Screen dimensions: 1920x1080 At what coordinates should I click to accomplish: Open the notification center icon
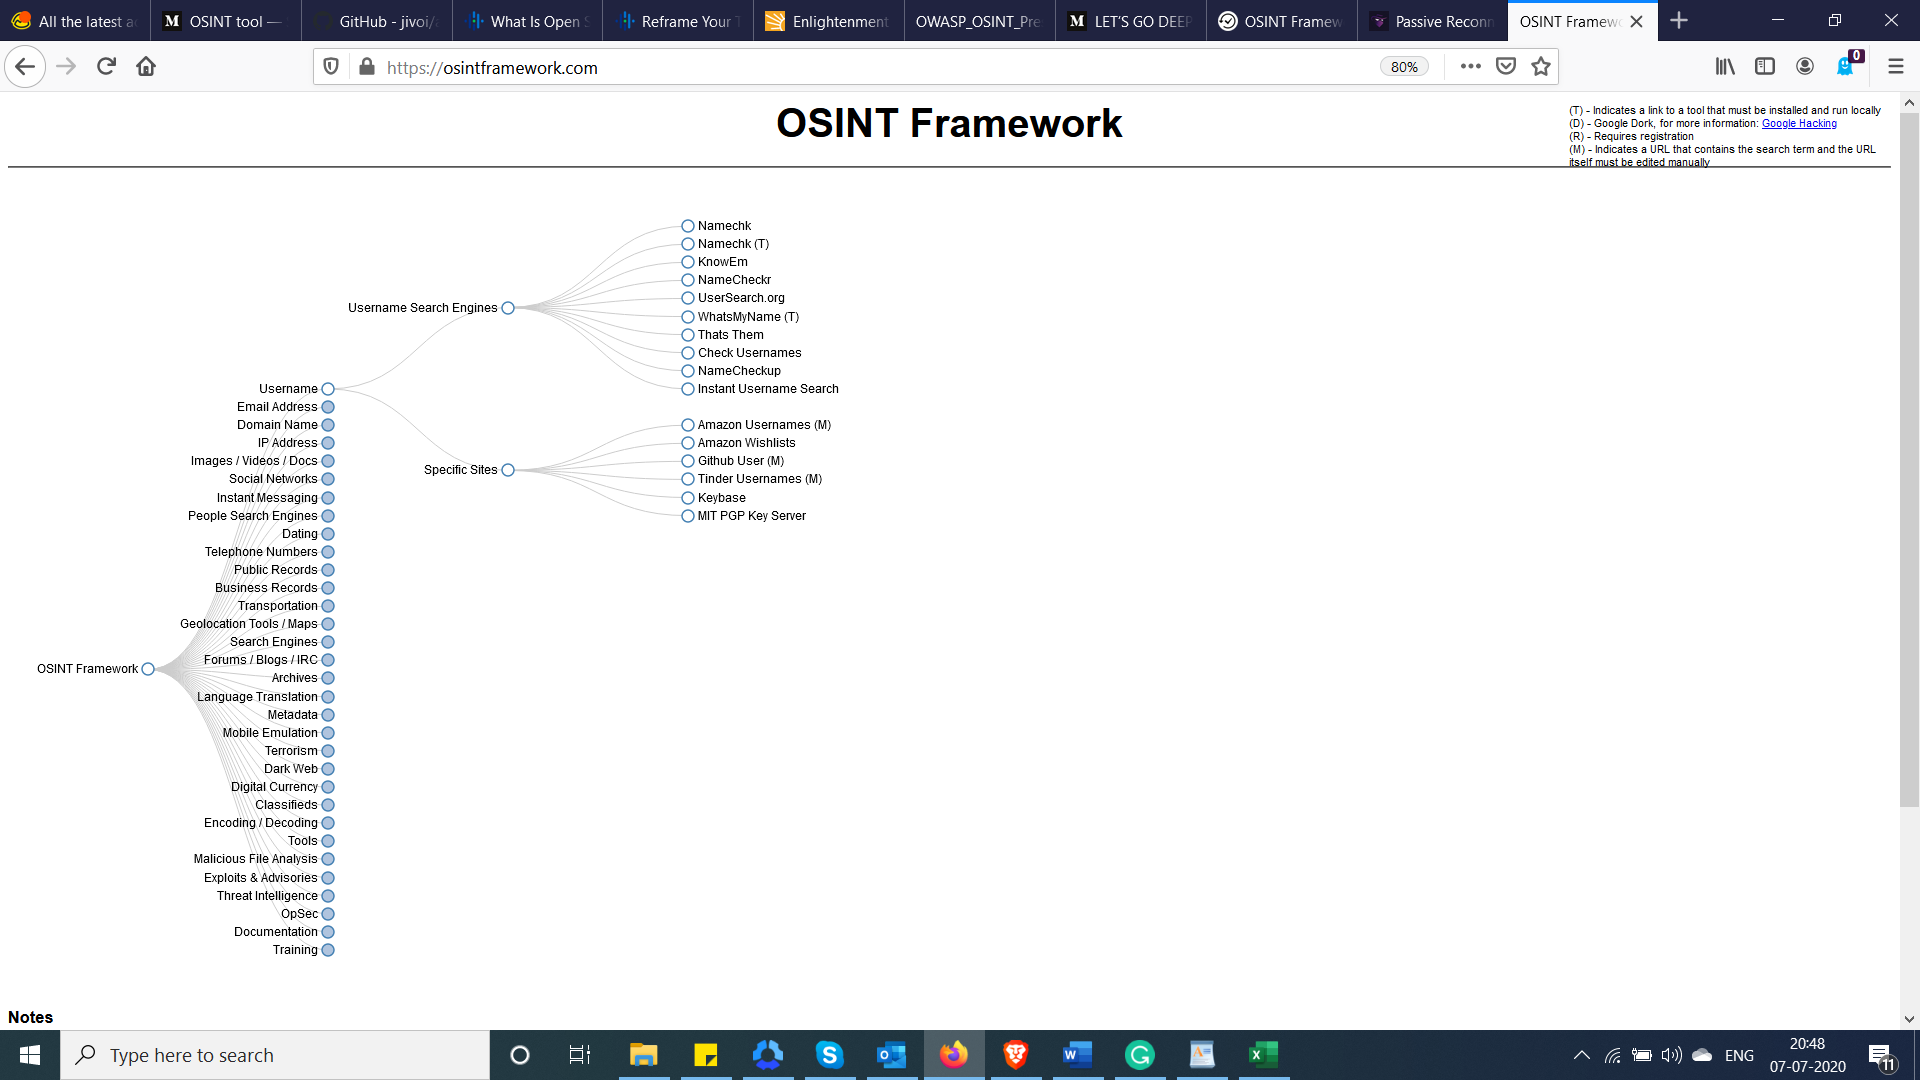[x=1881, y=1056]
